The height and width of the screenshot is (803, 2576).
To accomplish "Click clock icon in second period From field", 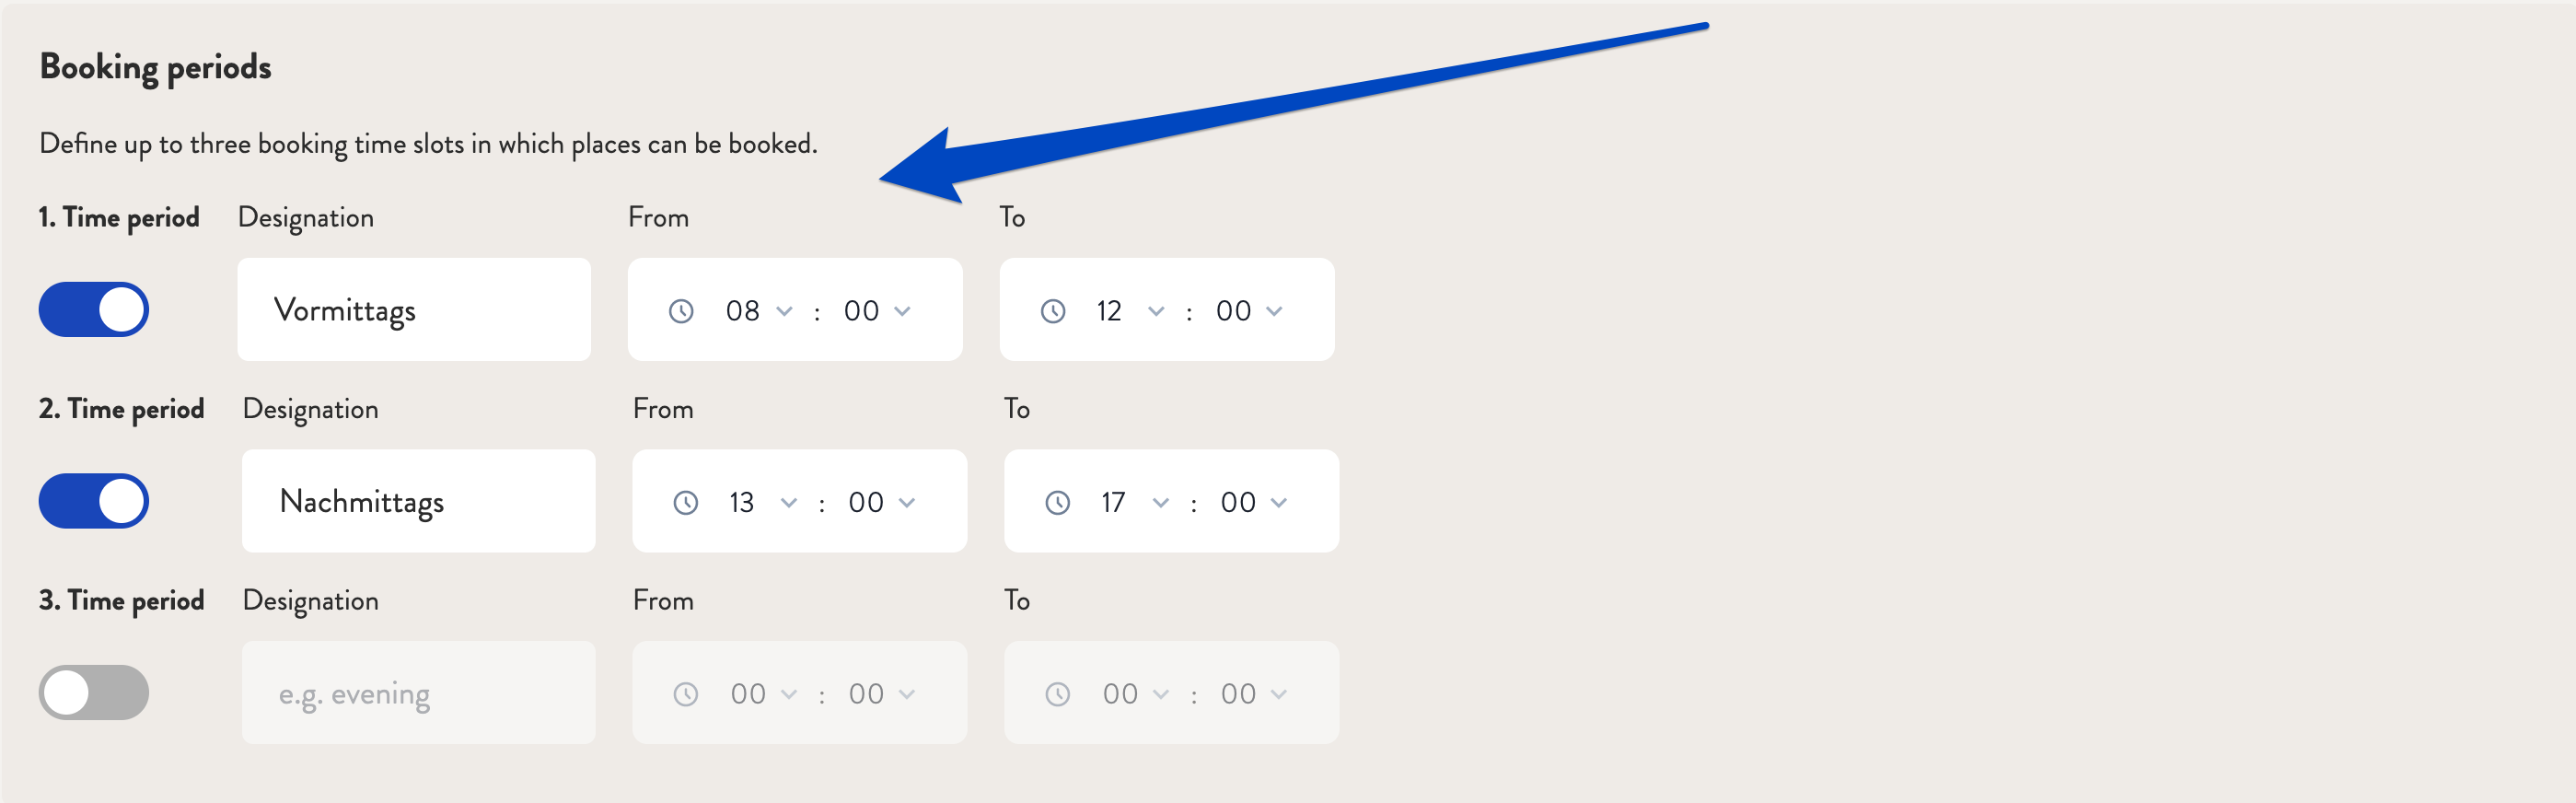I will 686,502.
